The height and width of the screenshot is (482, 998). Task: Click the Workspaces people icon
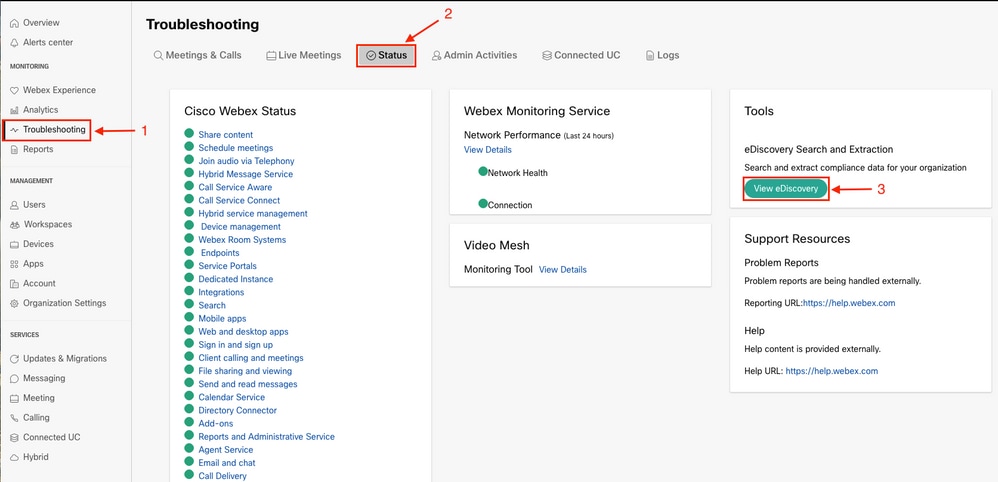15,225
